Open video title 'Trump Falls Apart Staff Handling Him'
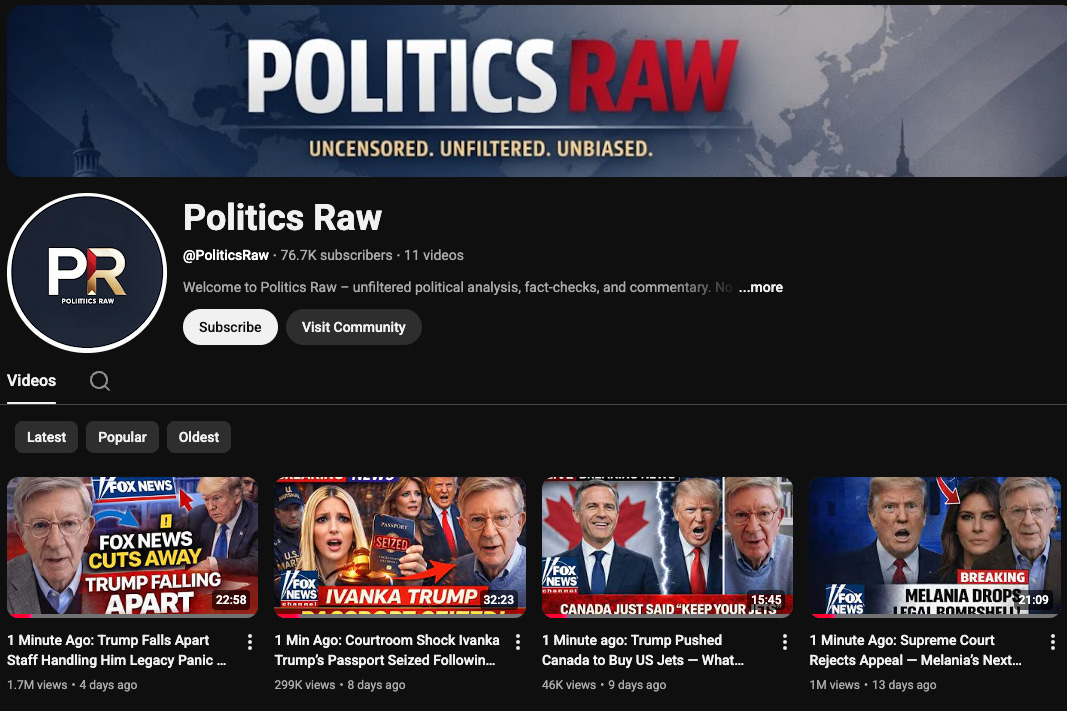 tap(116, 650)
